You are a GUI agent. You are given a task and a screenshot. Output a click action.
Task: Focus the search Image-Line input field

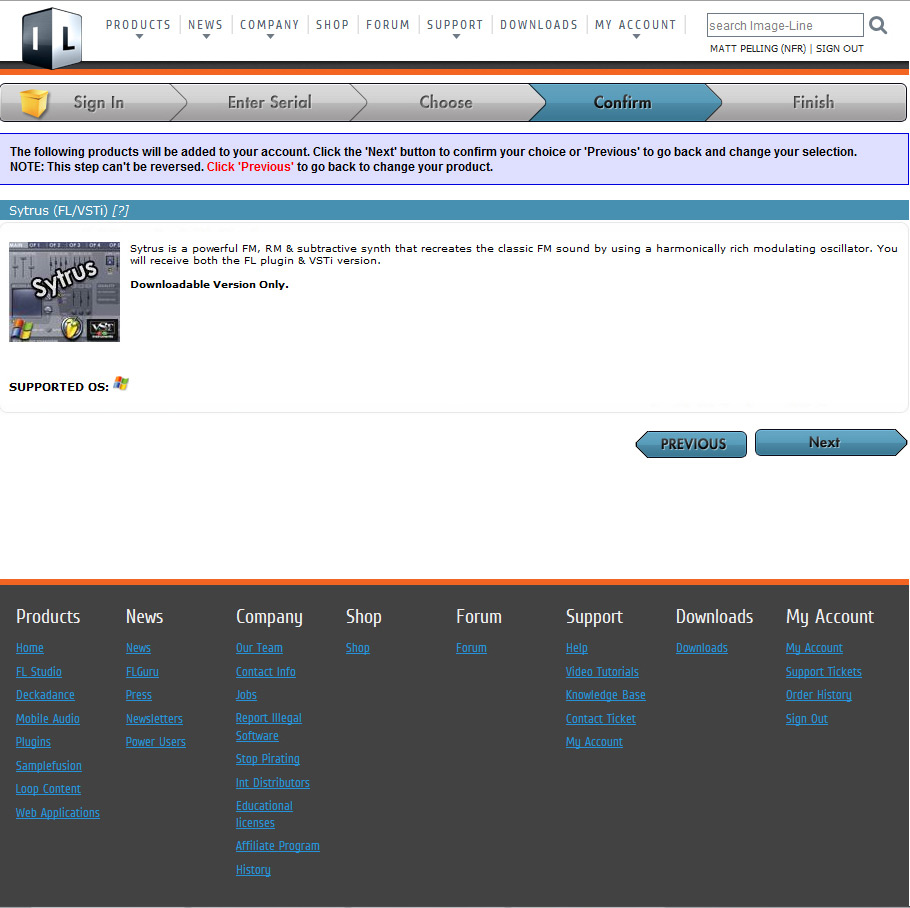tap(785, 26)
